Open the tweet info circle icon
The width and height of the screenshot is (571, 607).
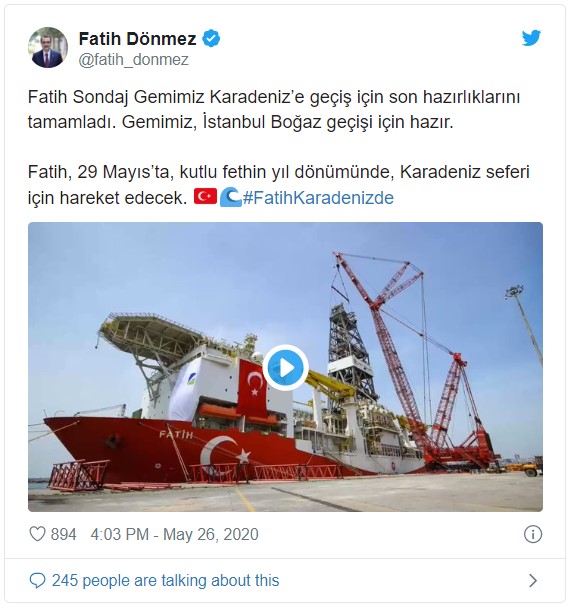coord(533,535)
